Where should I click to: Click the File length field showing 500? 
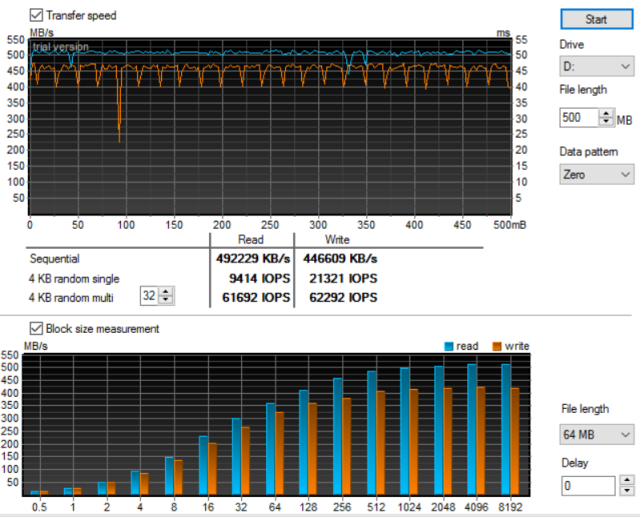[x=577, y=118]
